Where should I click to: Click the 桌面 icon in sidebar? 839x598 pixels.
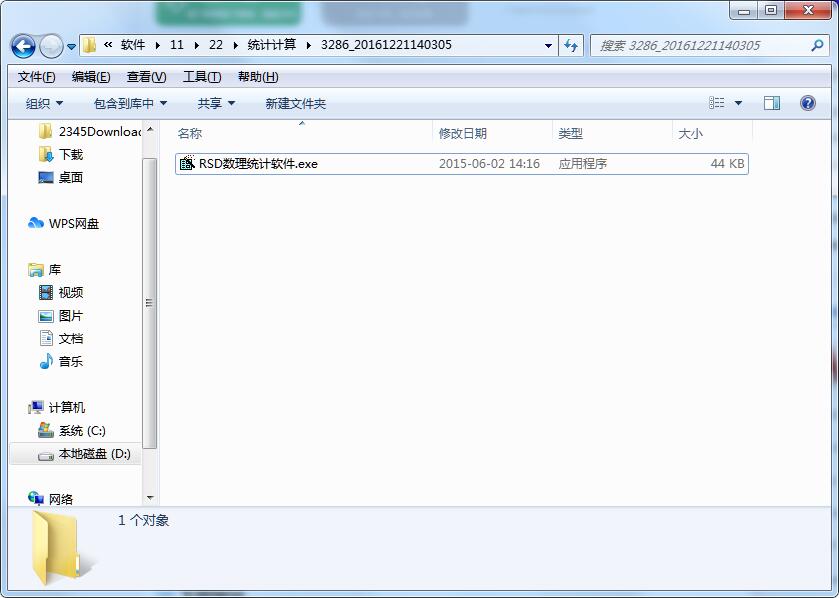click(46, 178)
